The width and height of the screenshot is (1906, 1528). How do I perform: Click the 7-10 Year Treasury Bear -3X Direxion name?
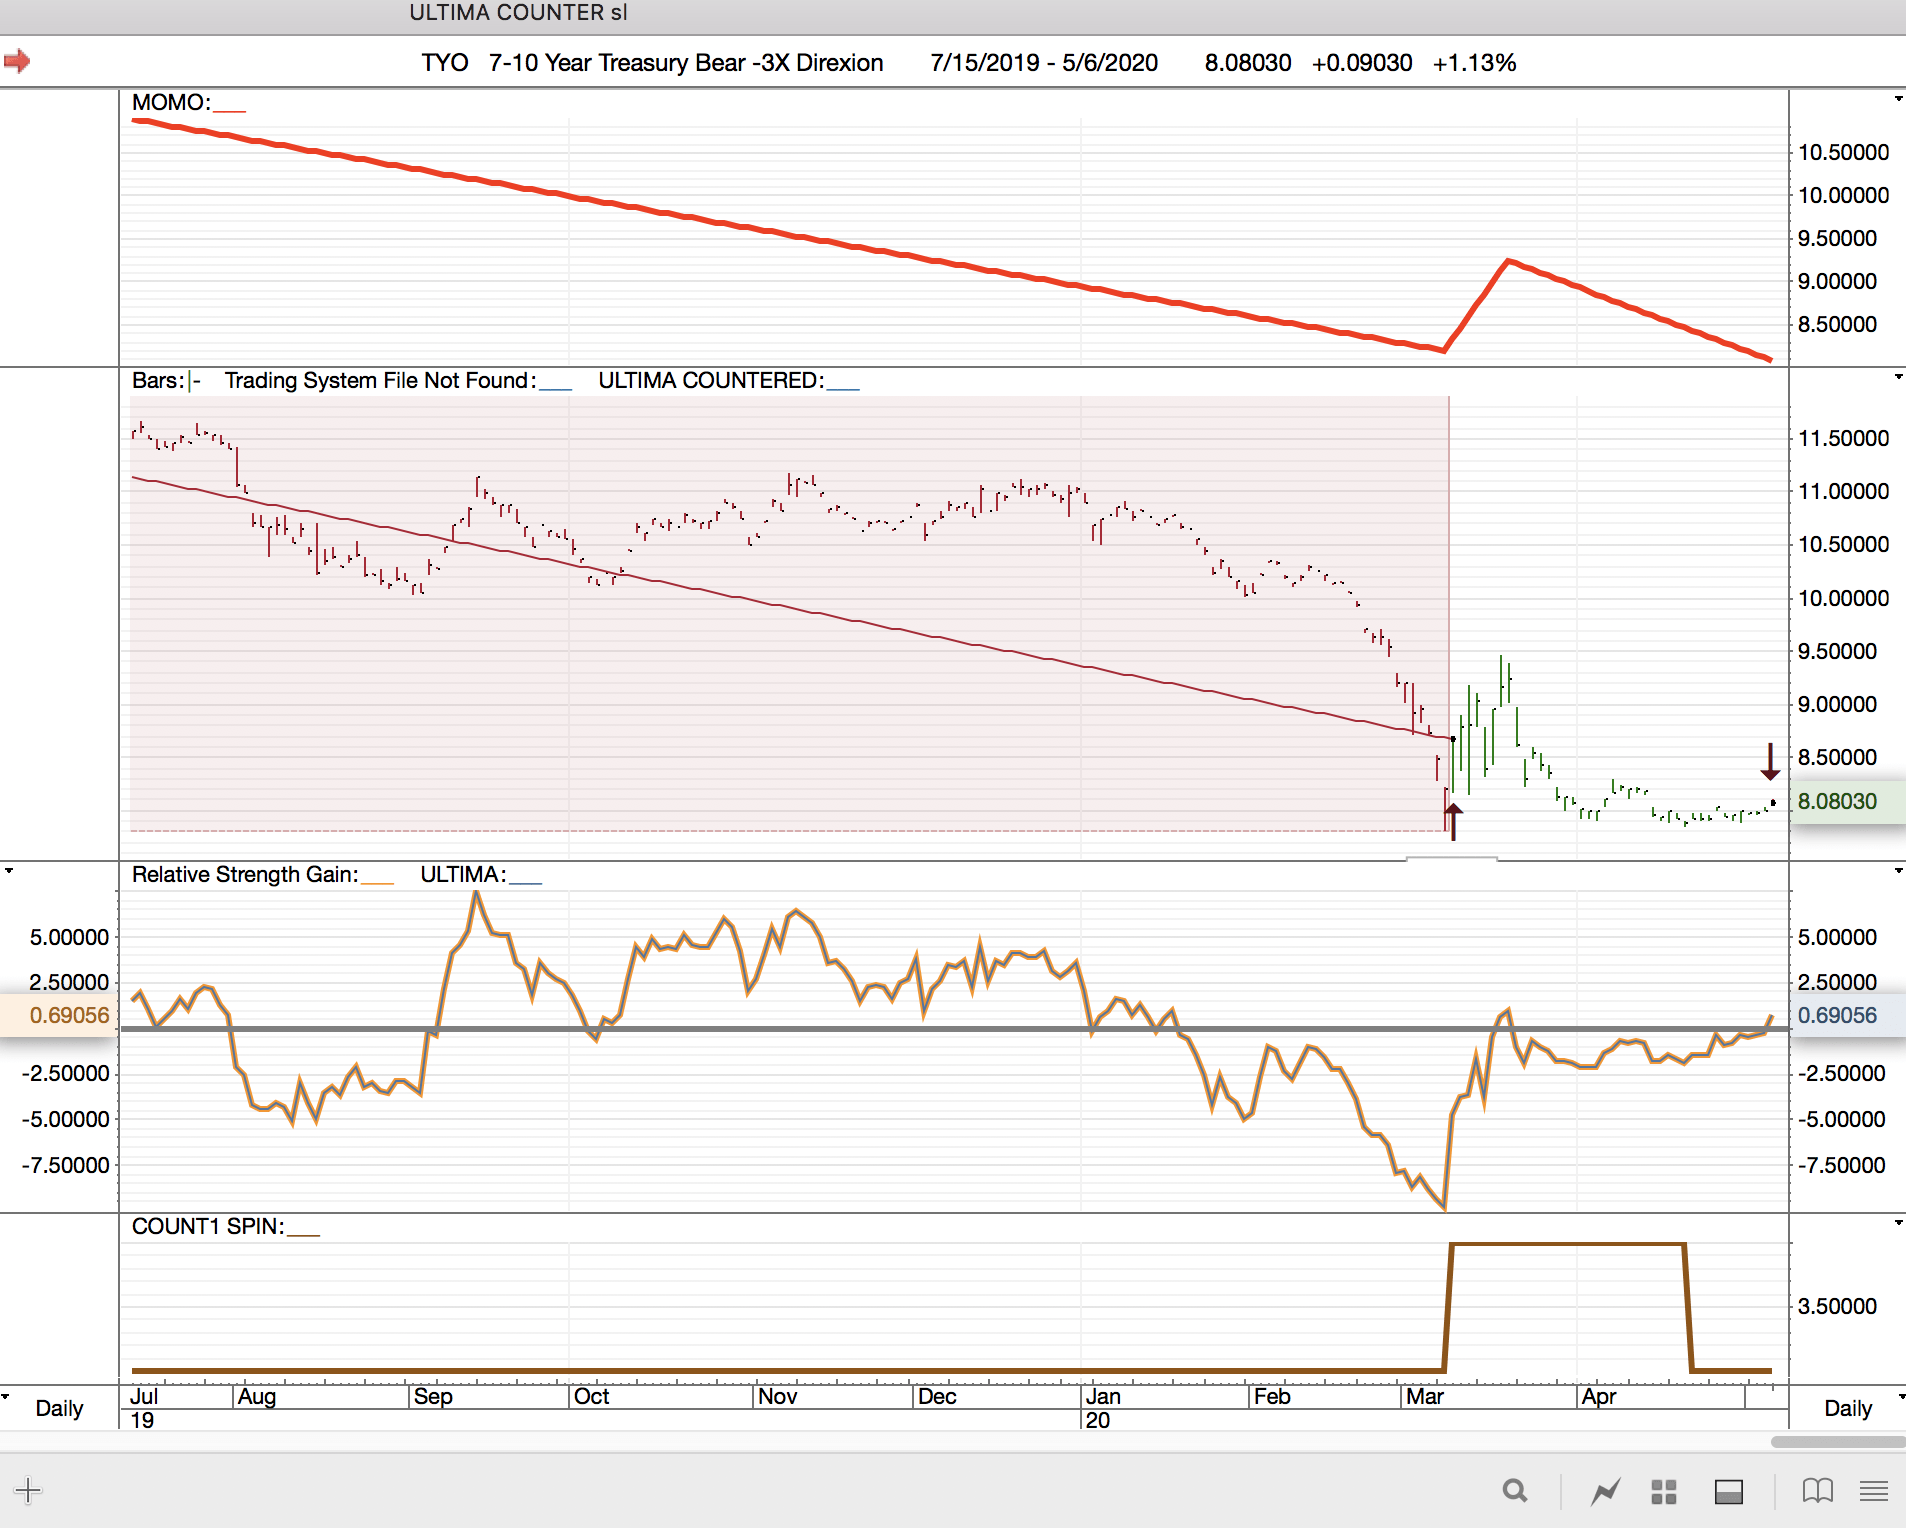tap(686, 63)
